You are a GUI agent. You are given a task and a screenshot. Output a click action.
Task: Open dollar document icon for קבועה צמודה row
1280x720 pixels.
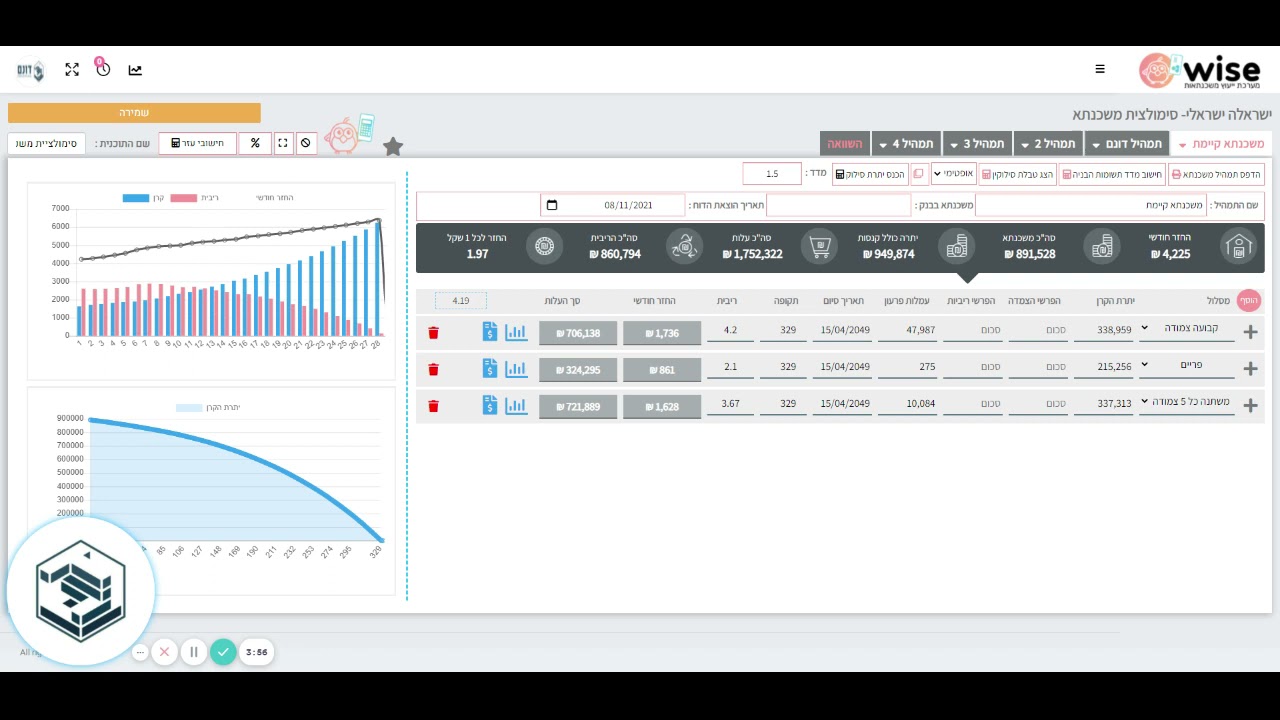pyautogui.click(x=489, y=331)
